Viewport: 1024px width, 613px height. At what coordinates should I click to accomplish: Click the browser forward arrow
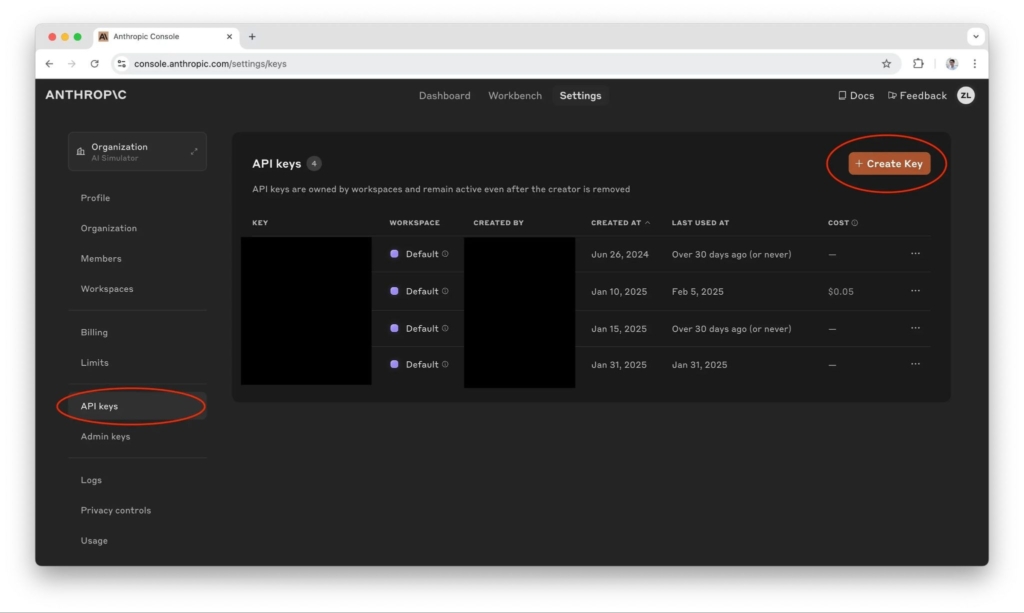coord(72,64)
